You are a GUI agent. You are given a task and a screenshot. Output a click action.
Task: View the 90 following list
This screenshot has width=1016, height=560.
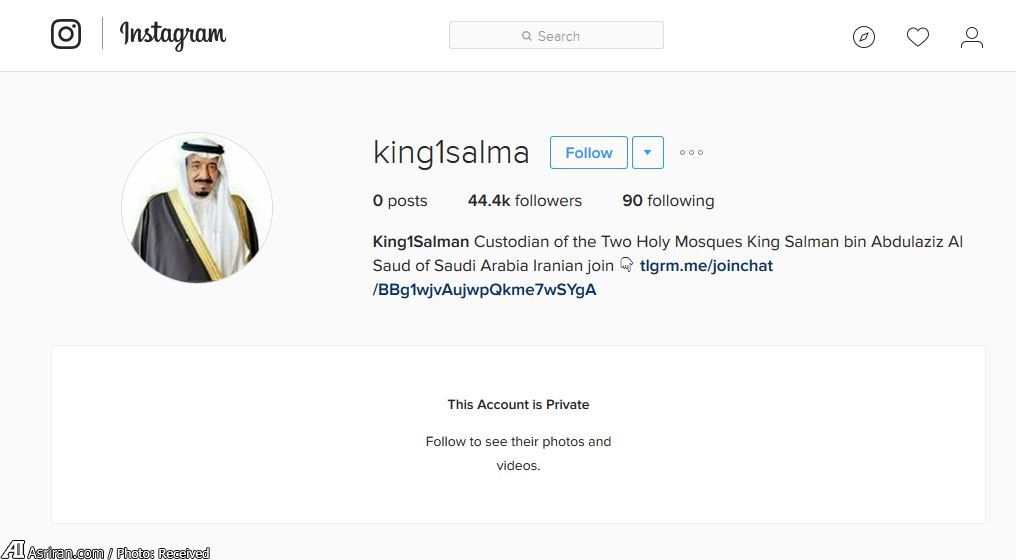click(x=668, y=201)
